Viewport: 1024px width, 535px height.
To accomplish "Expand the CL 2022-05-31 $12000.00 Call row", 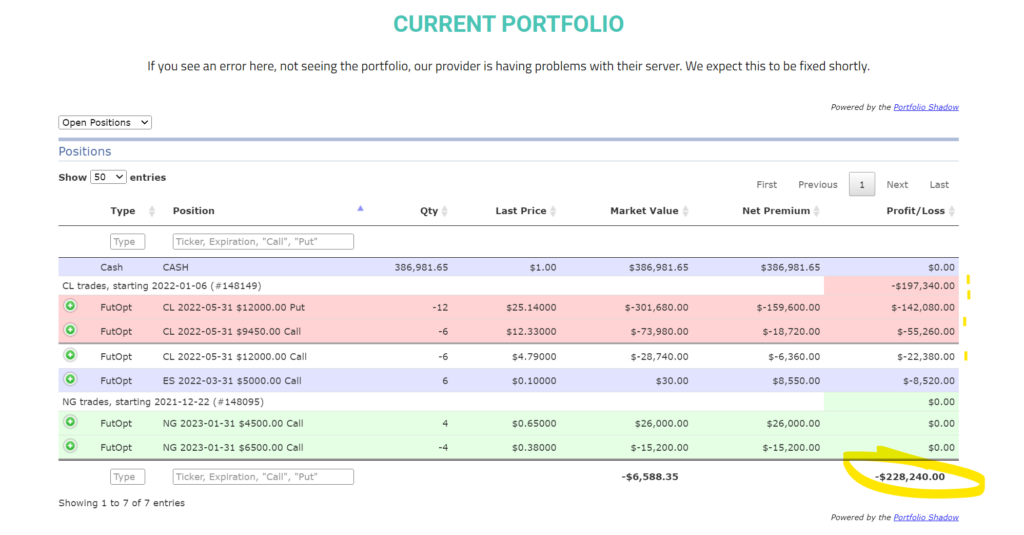I will point(70,356).
